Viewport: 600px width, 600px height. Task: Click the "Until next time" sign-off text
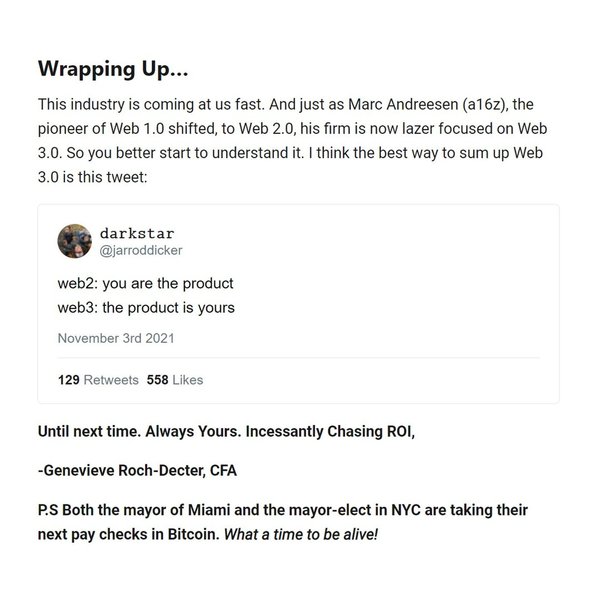pyautogui.click(x=90, y=434)
